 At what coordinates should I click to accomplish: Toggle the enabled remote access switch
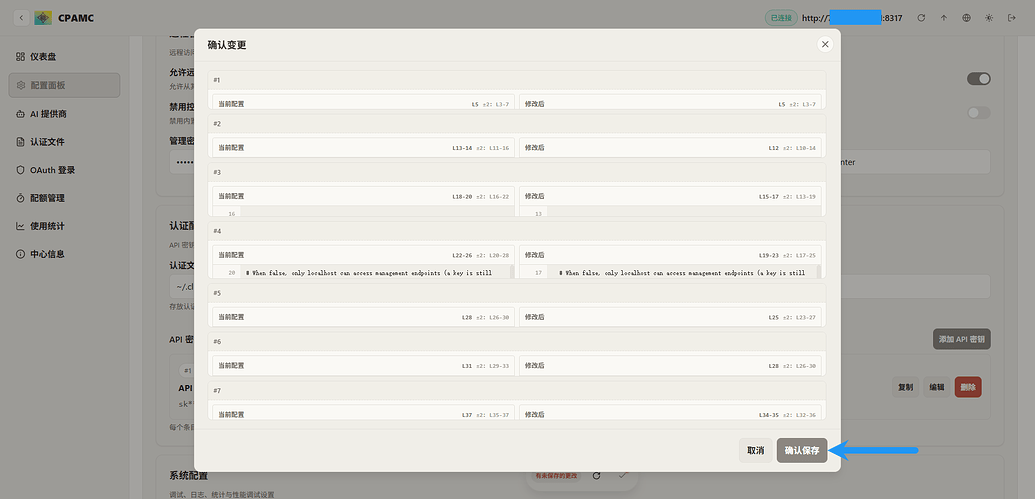click(x=979, y=79)
